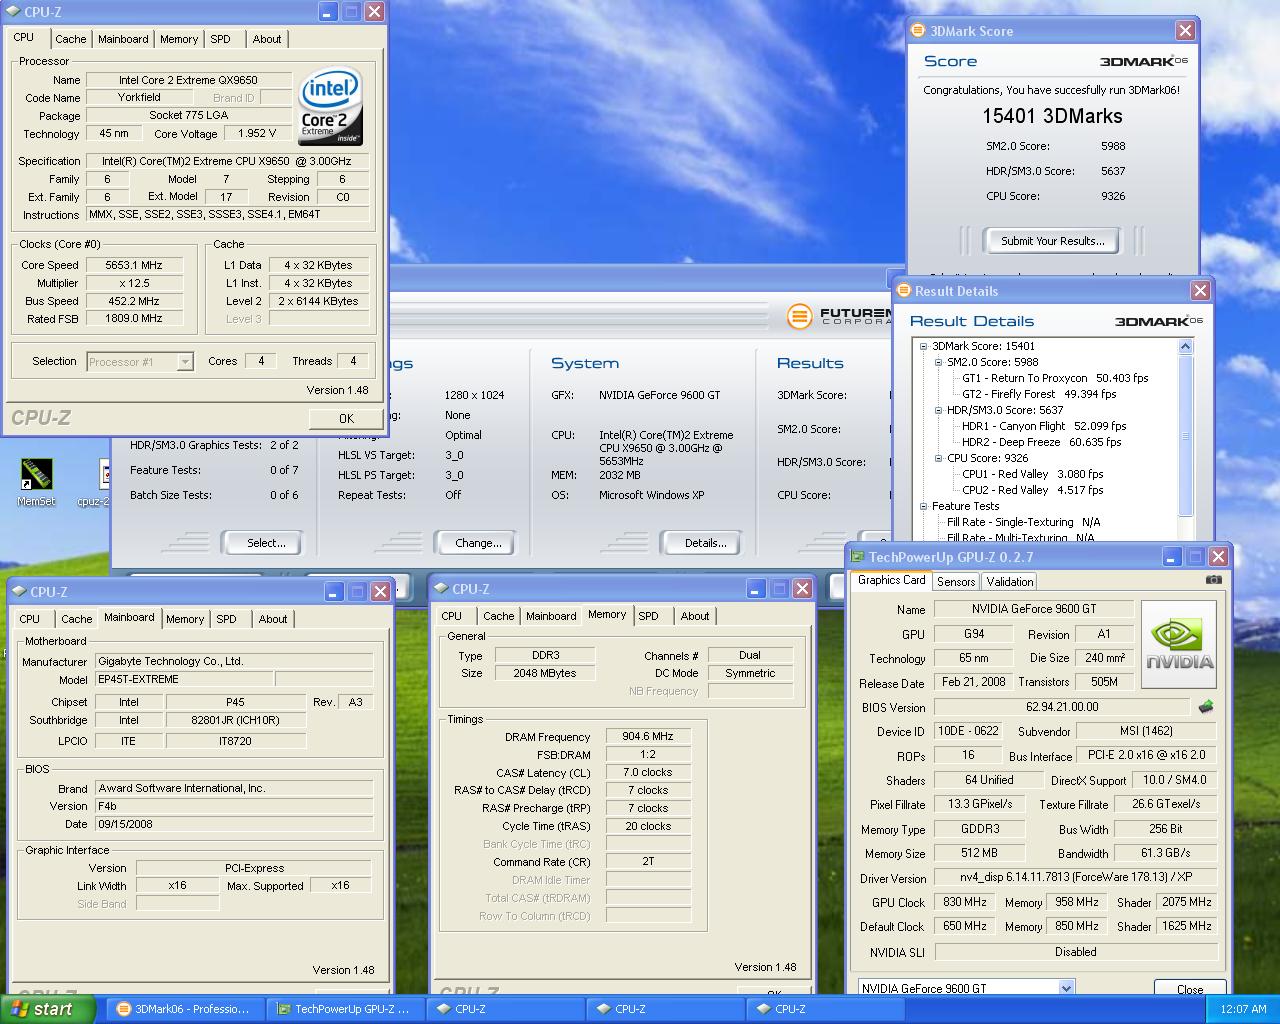
Task: Click the title icon of CPU-Z Mainboard window
Action: tap(19, 592)
